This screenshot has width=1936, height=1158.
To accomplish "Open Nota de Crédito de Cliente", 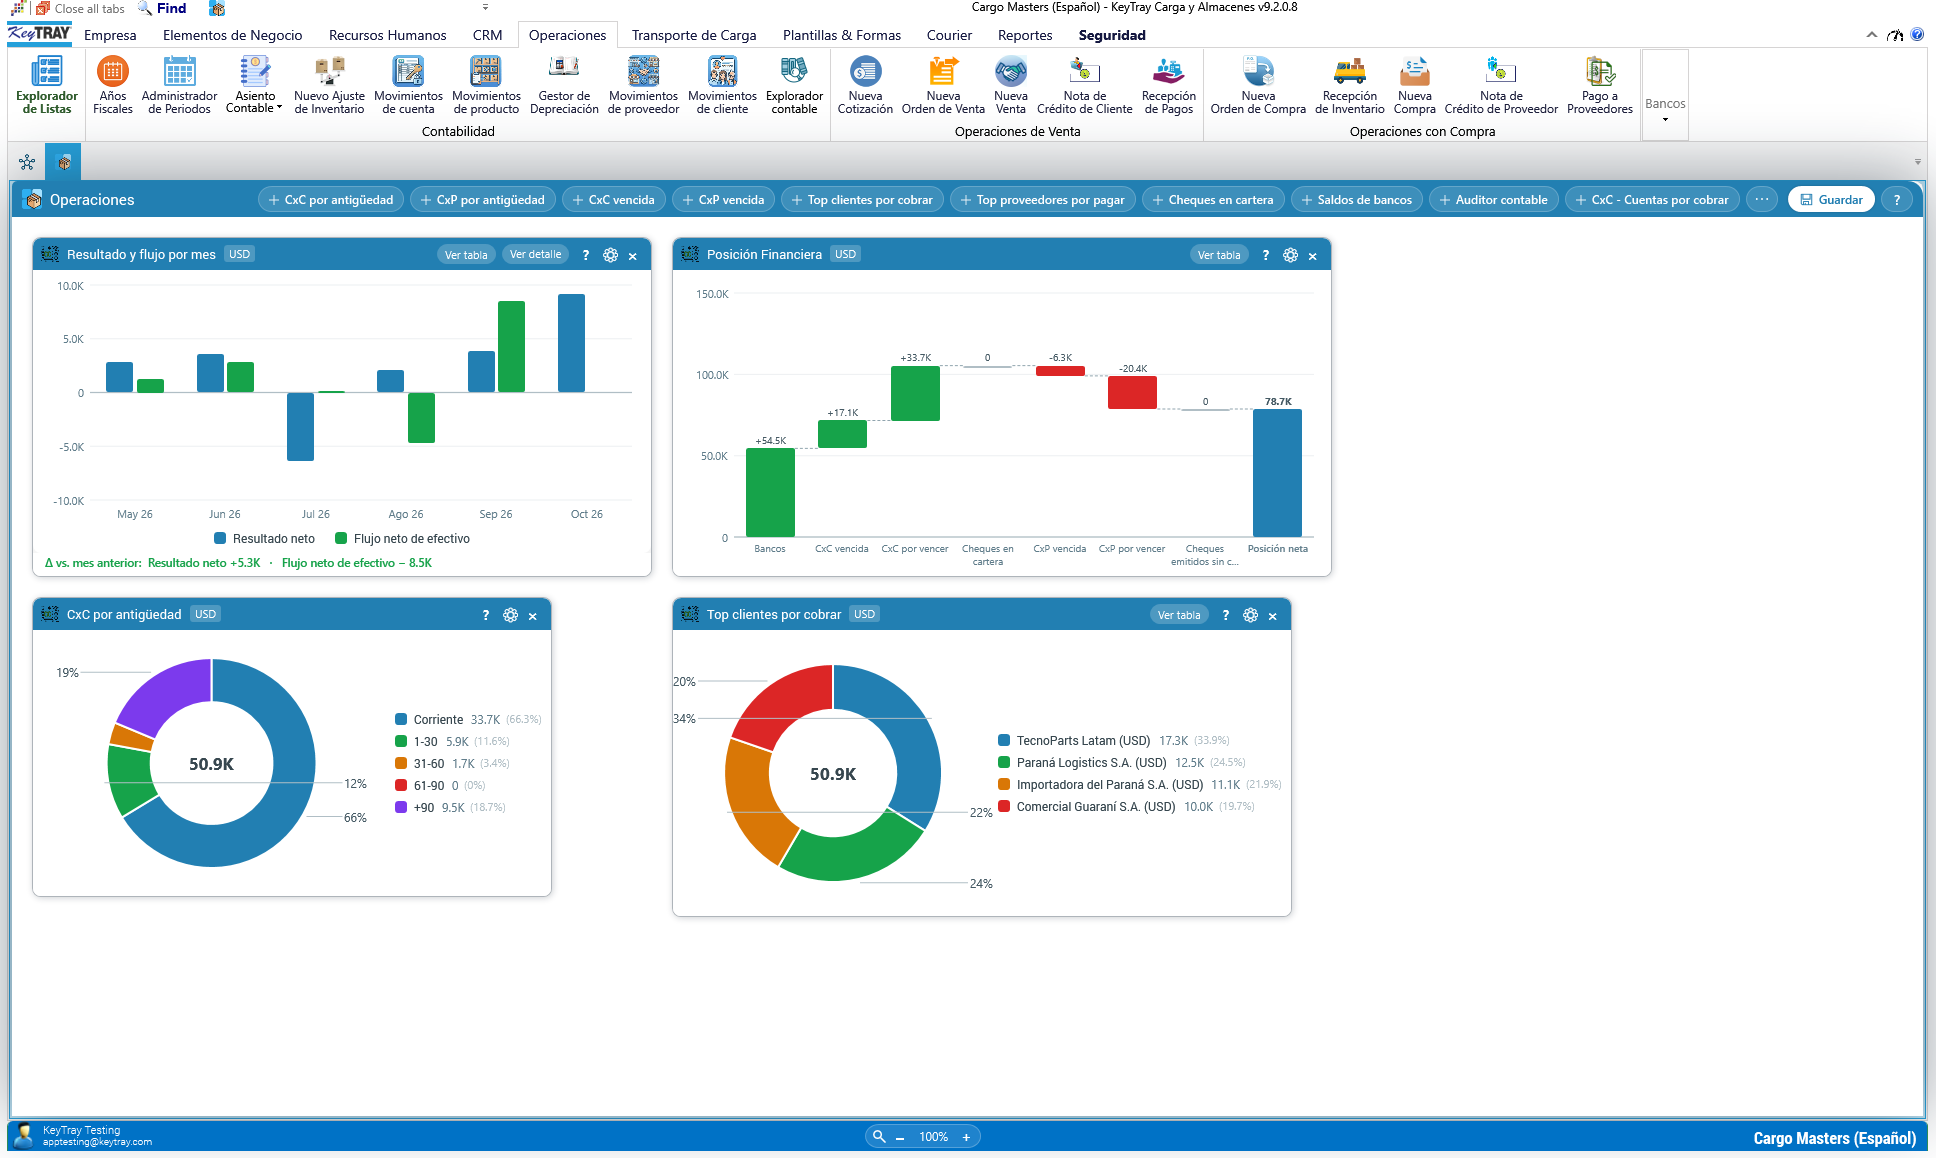I will [1085, 86].
